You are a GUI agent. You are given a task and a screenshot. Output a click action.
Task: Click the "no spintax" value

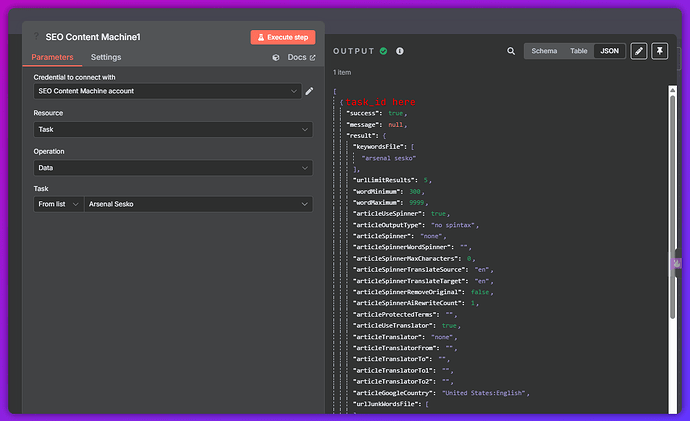pos(453,225)
